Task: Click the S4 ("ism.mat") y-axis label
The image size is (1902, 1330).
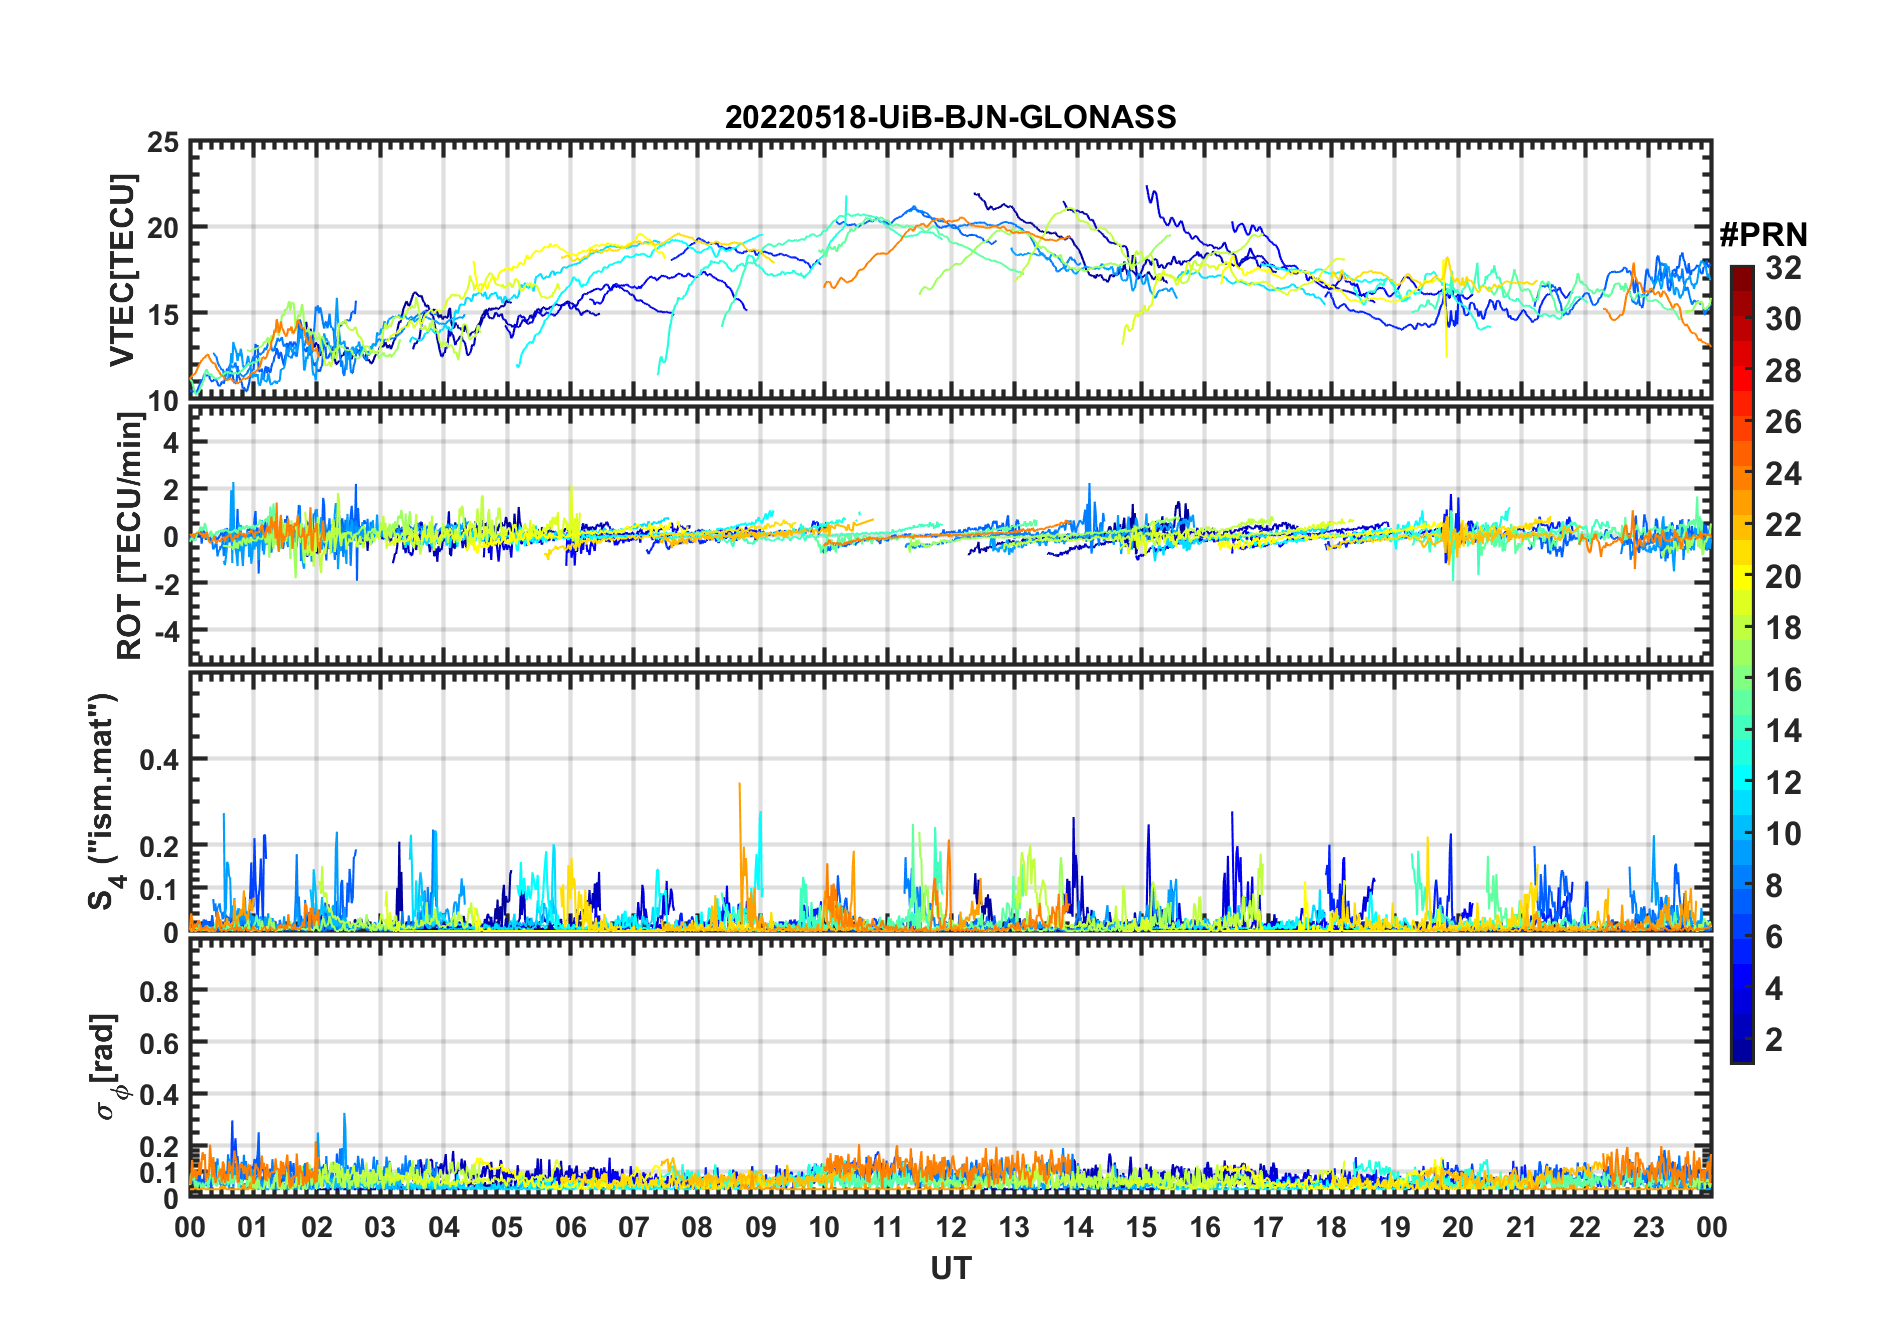Action: (103, 802)
